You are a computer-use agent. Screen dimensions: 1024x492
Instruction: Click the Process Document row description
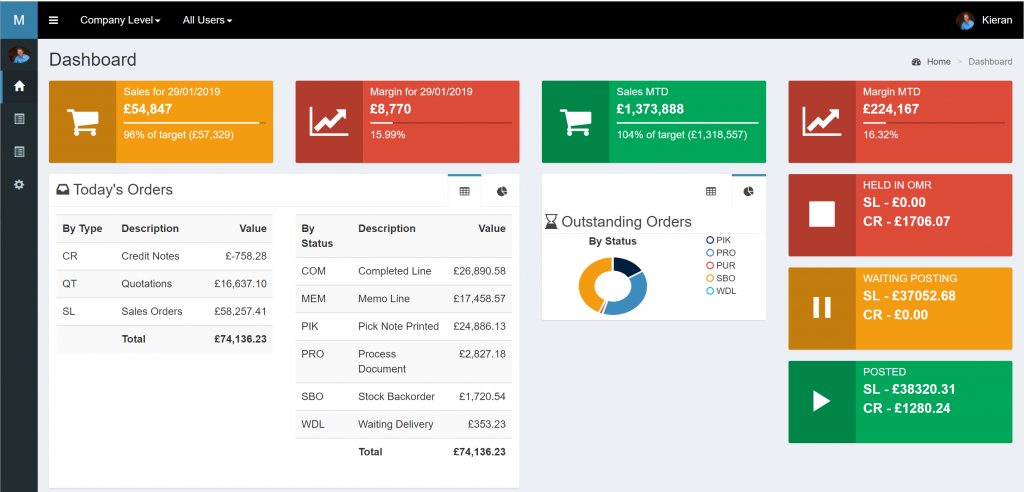(382, 361)
